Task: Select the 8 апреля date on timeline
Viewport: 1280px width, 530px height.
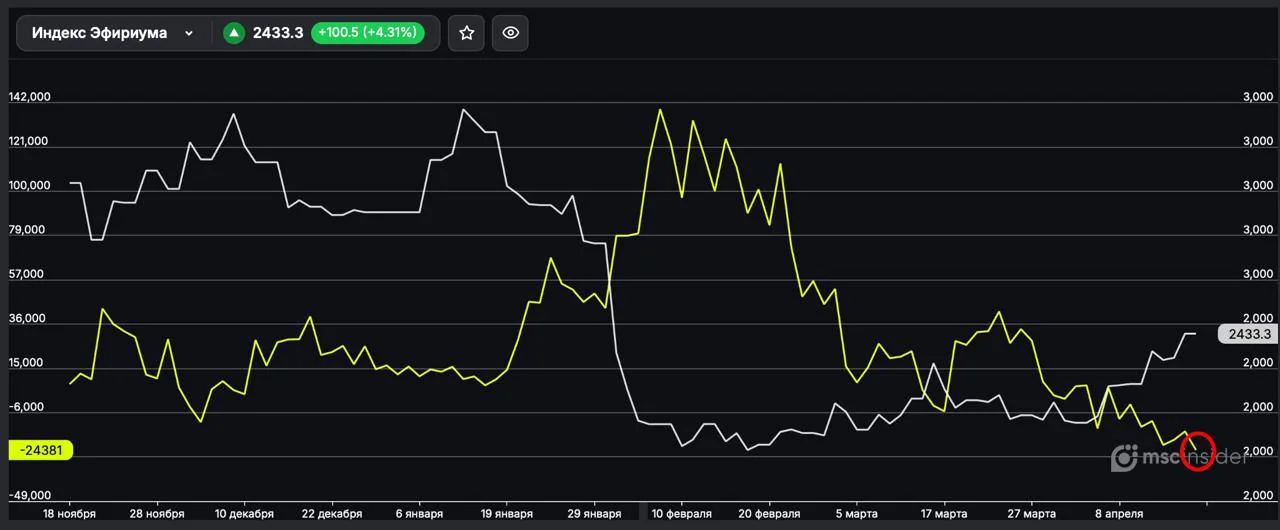Action: pyautogui.click(x=1118, y=514)
